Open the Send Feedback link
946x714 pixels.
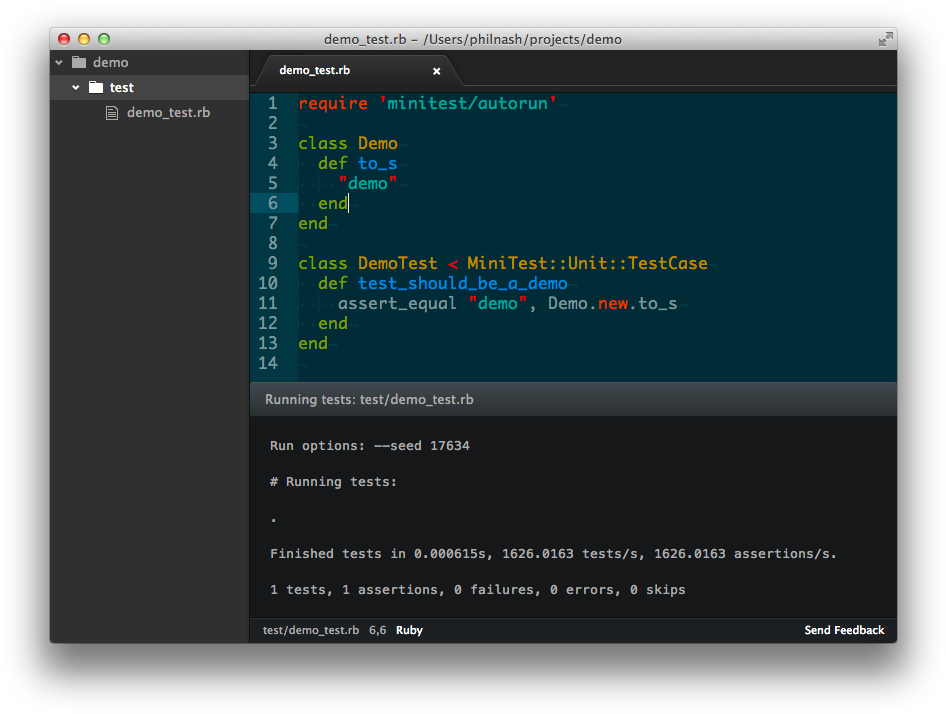pos(844,630)
